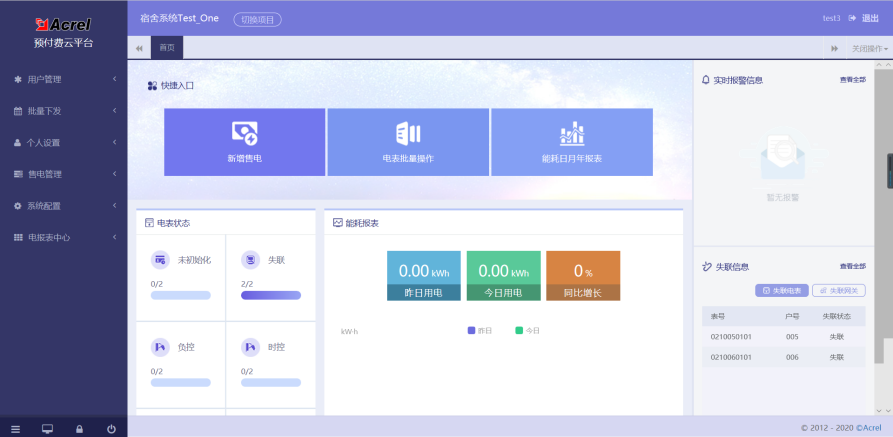The height and width of the screenshot is (437, 893).
Task: Open the 关闭操作 dropdown
Action: pyautogui.click(x=869, y=49)
